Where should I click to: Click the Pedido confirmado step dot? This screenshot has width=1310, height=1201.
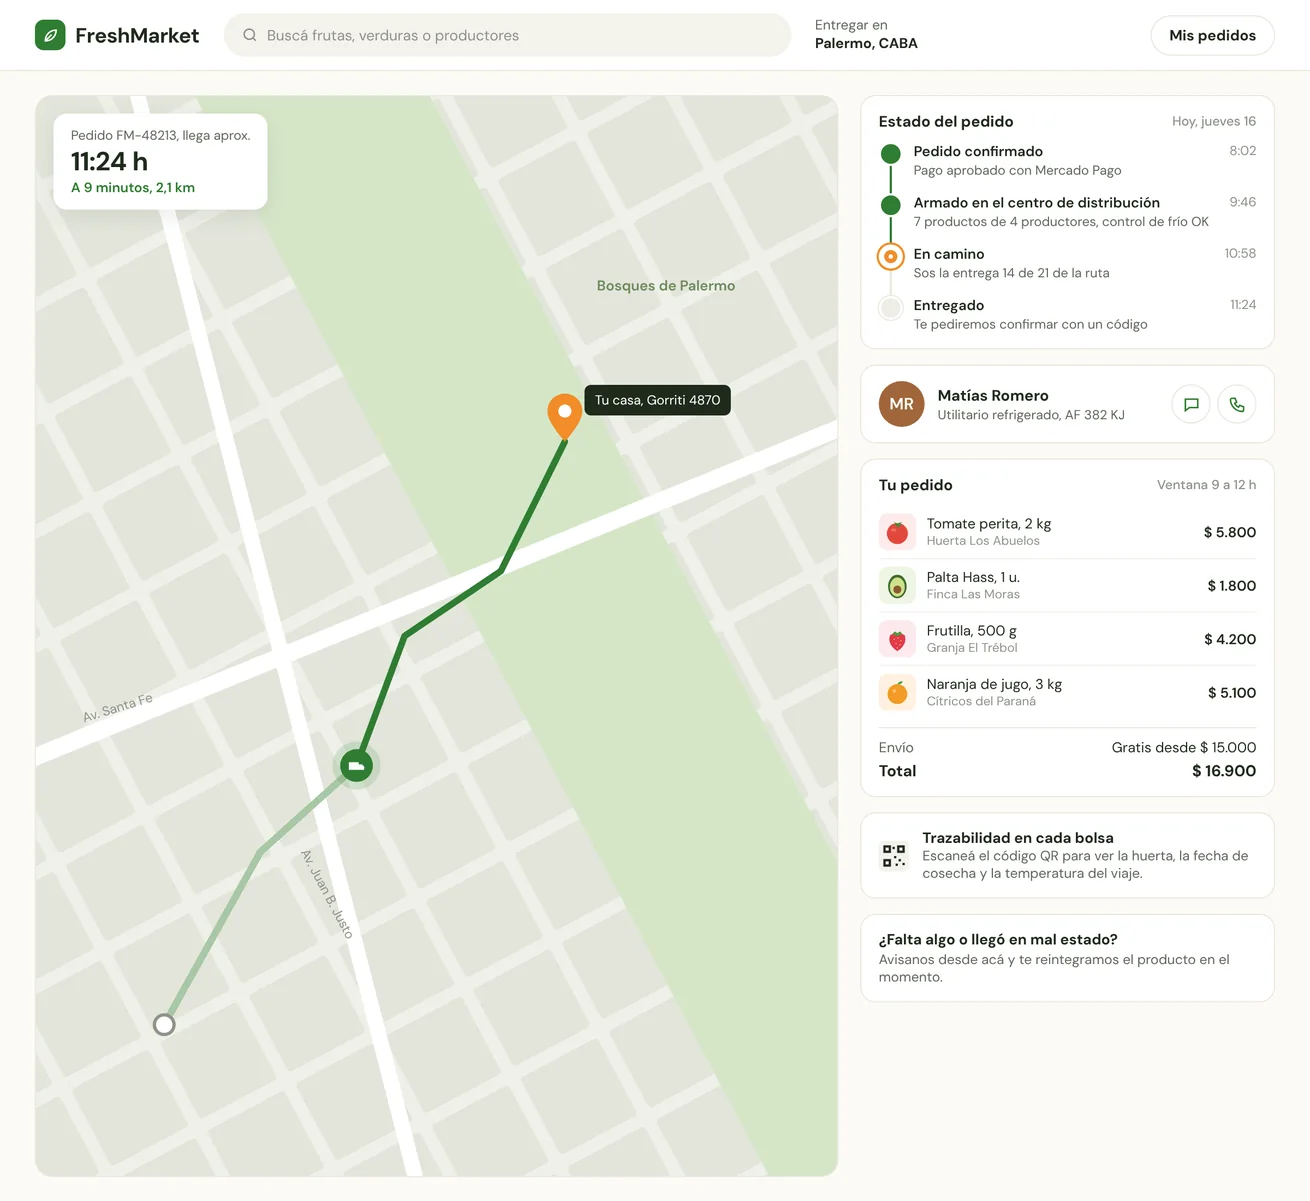(890, 154)
